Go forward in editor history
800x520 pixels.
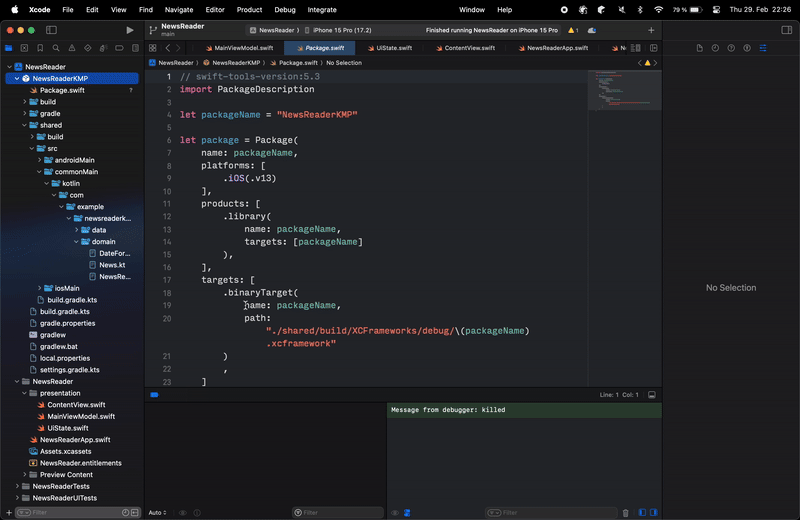pyautogui.click(x=178, y=48)
